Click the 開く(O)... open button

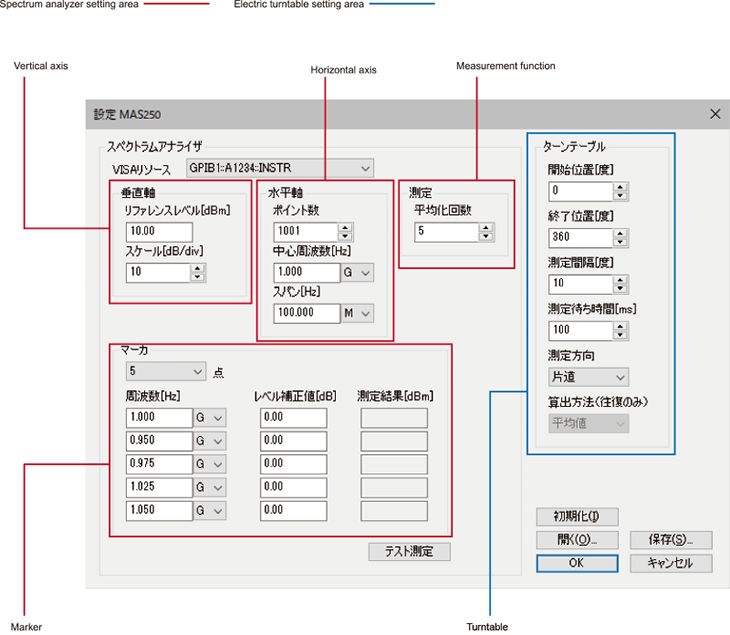coord(577,540)
